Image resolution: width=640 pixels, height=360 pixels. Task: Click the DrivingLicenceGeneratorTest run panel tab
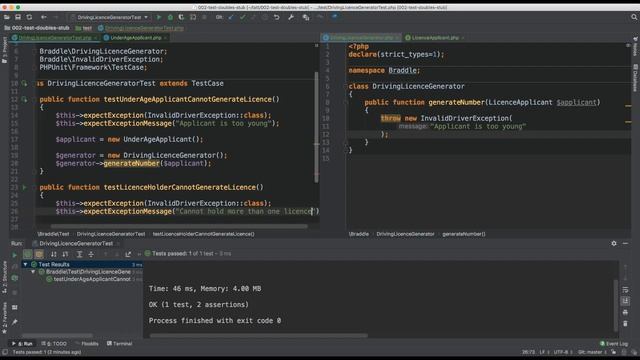(x=76, y=243)
